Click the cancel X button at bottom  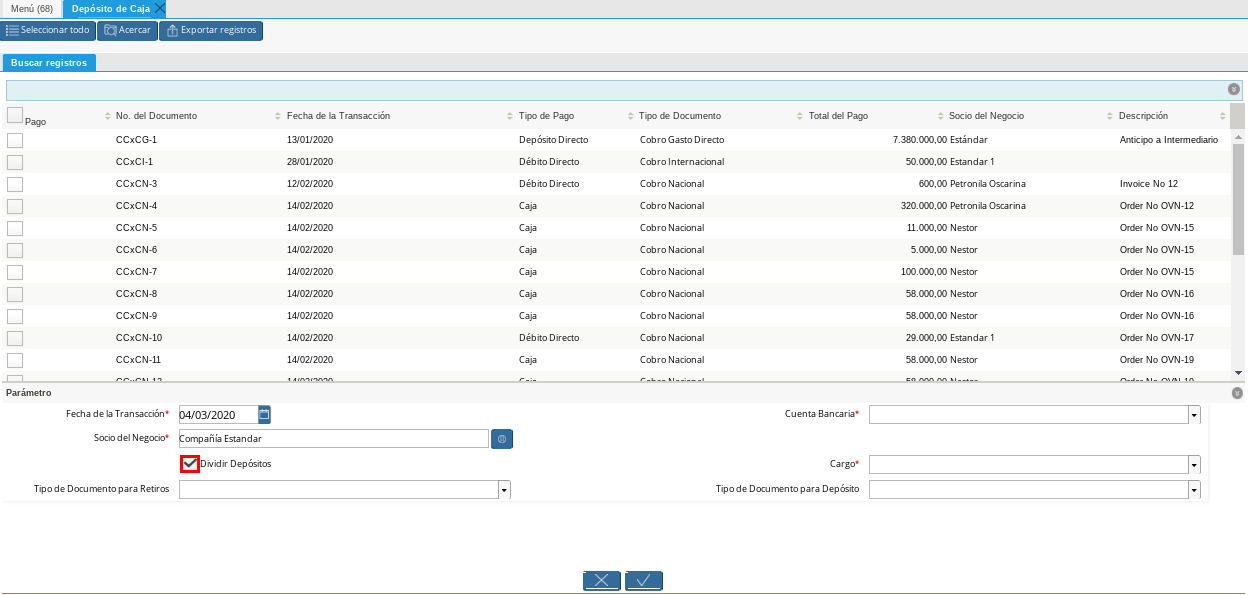(602, 581)
